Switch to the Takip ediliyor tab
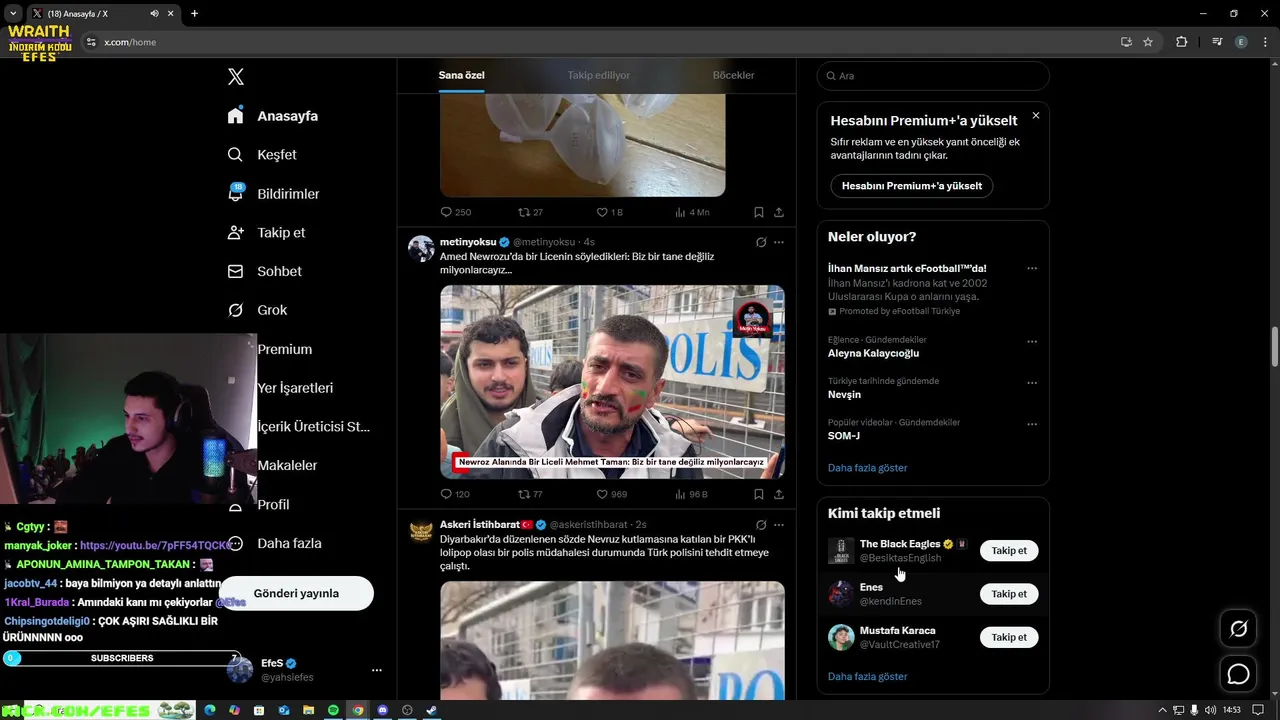 tap(599, 75)
